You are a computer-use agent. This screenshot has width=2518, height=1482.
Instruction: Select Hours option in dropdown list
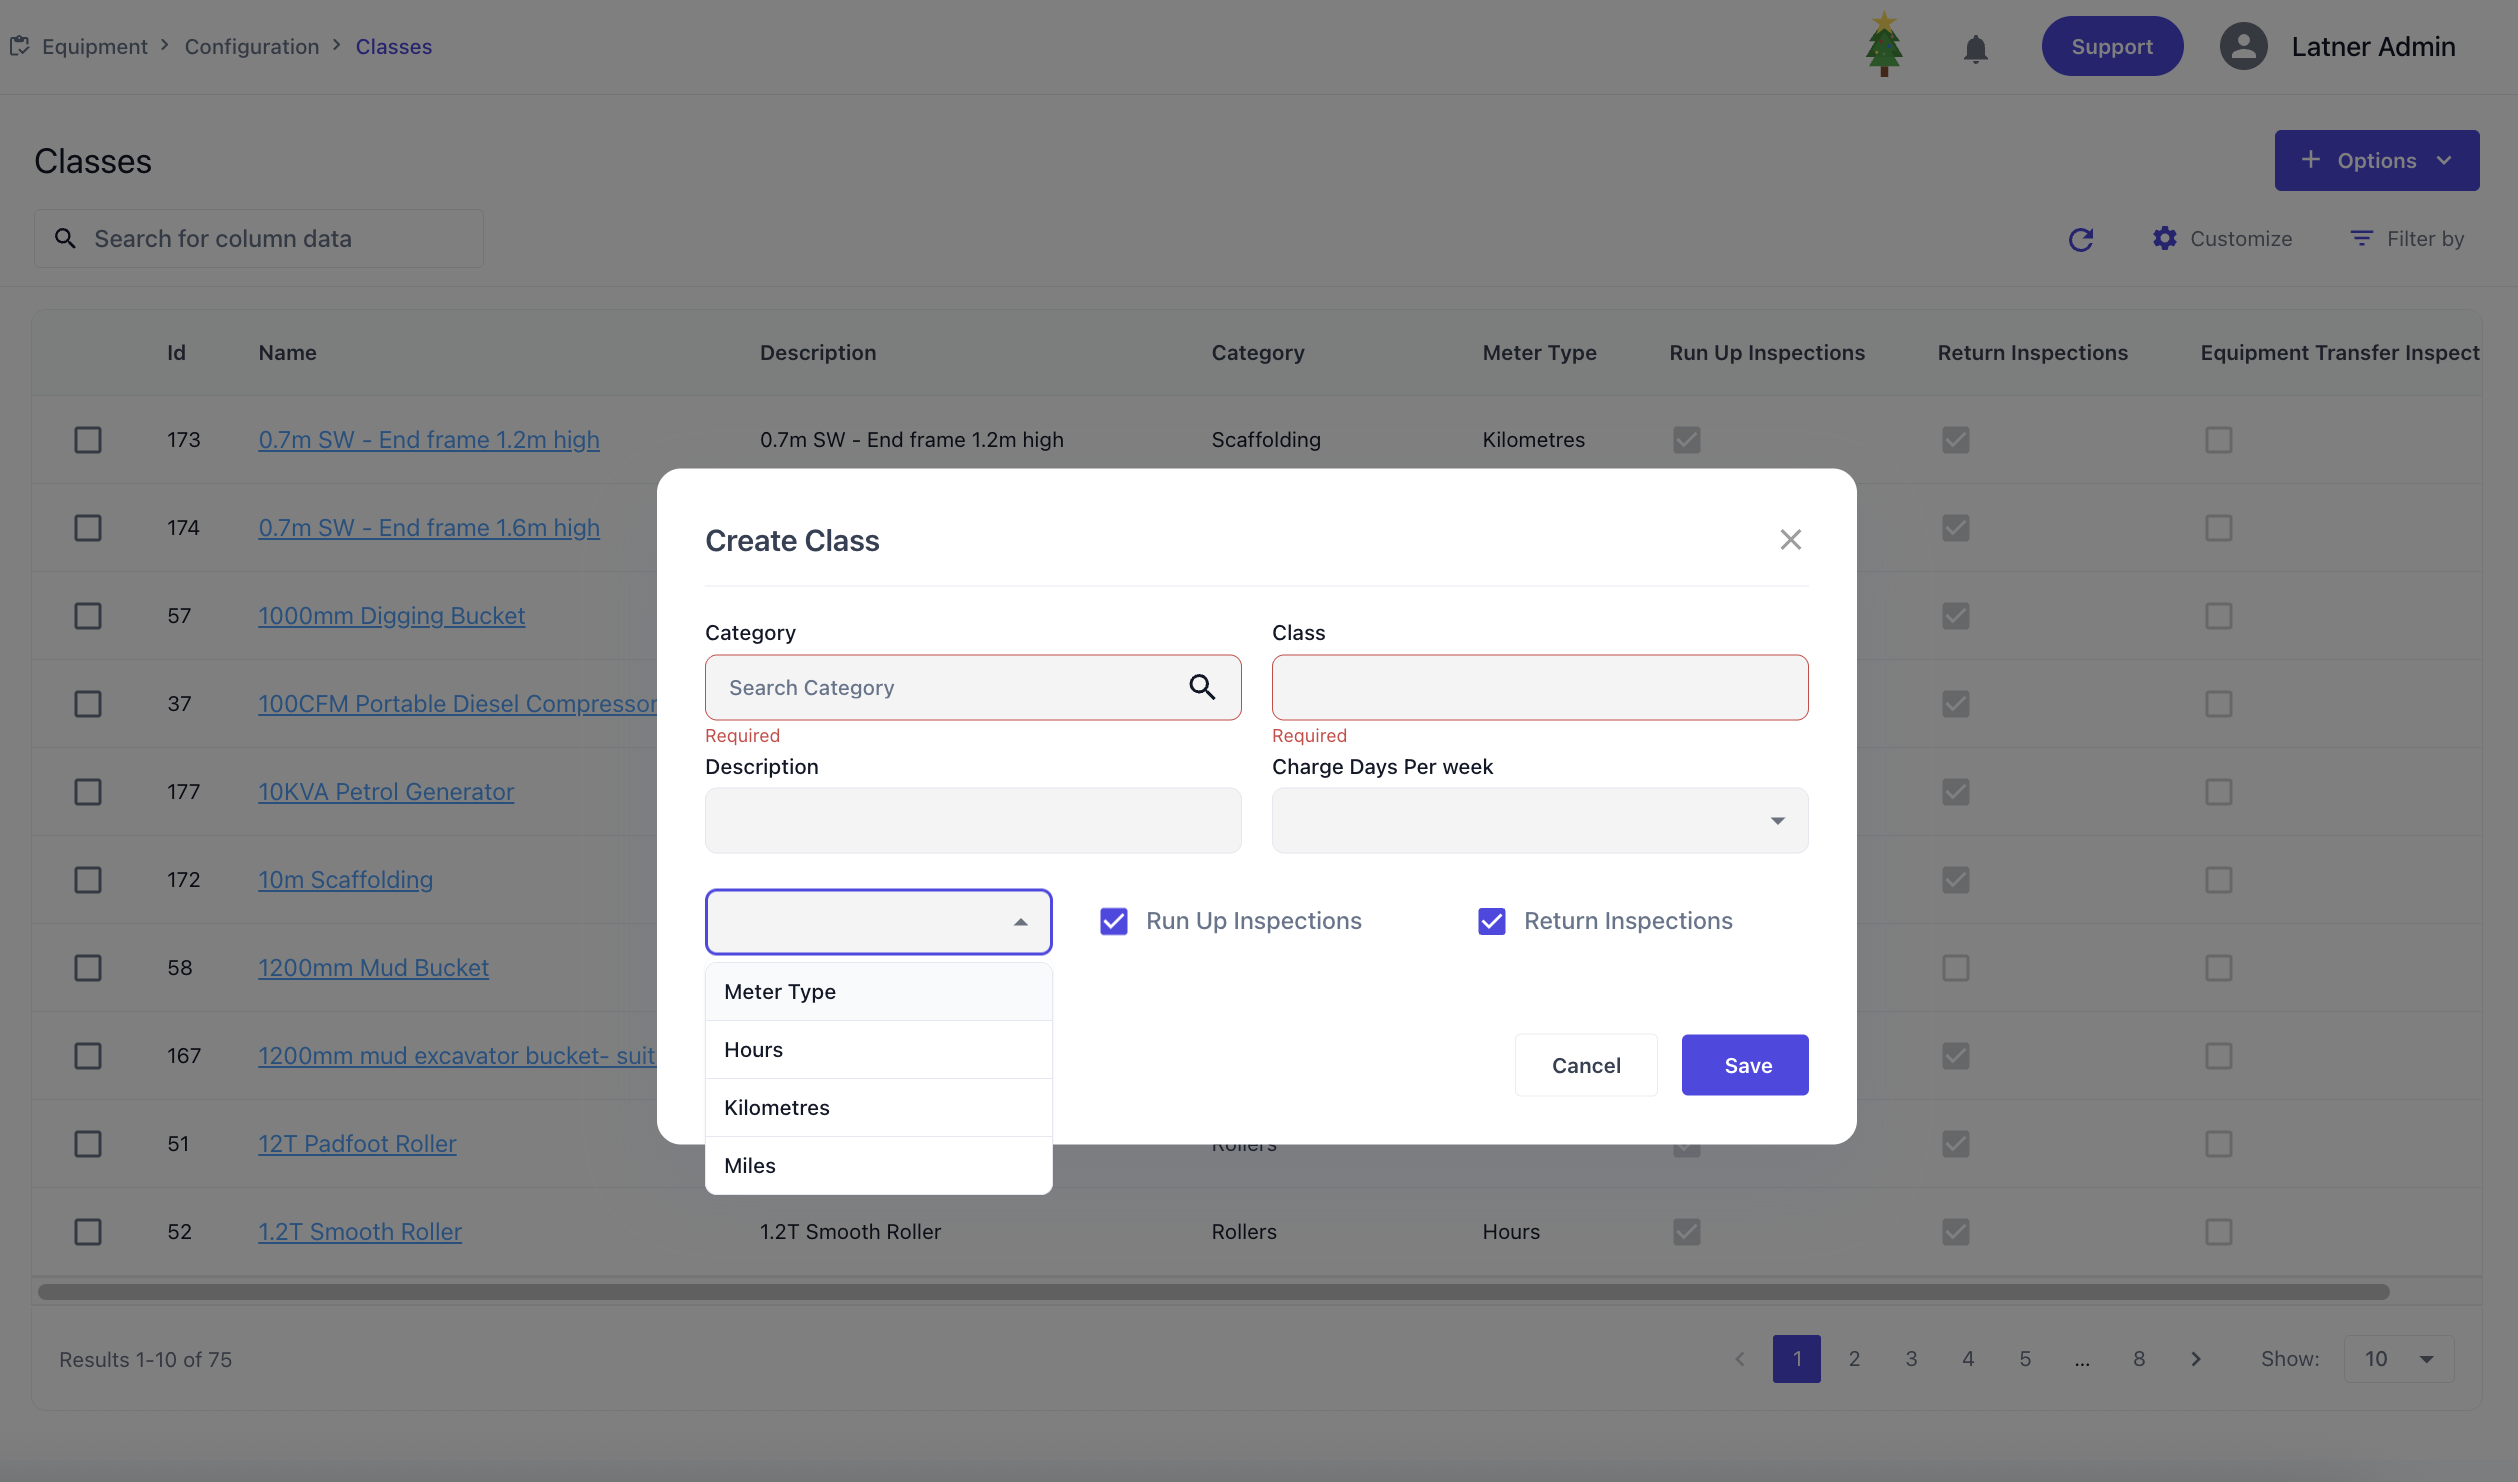tap(754, 1050)
